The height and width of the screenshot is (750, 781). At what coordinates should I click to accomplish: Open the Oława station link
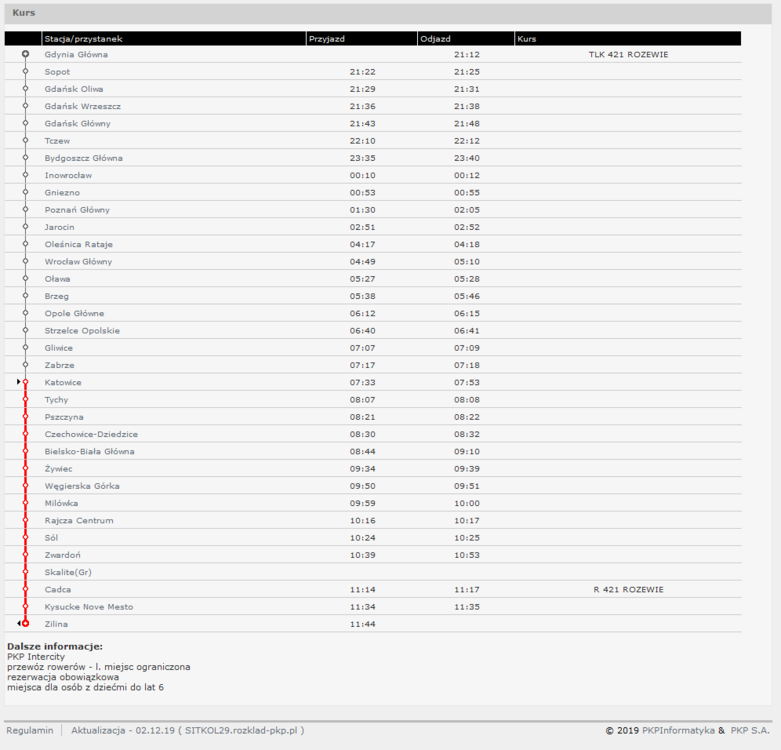[57, 279]
